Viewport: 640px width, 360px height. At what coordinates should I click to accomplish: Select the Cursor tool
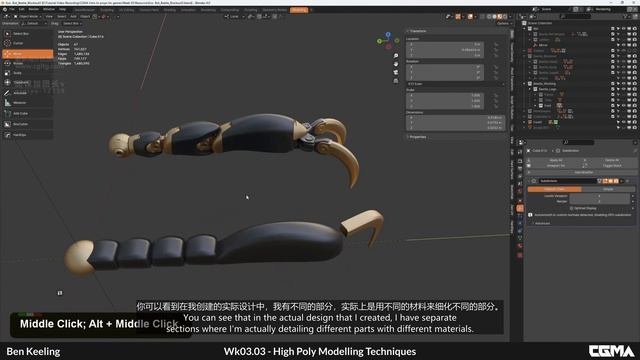(x=28, y=43)
